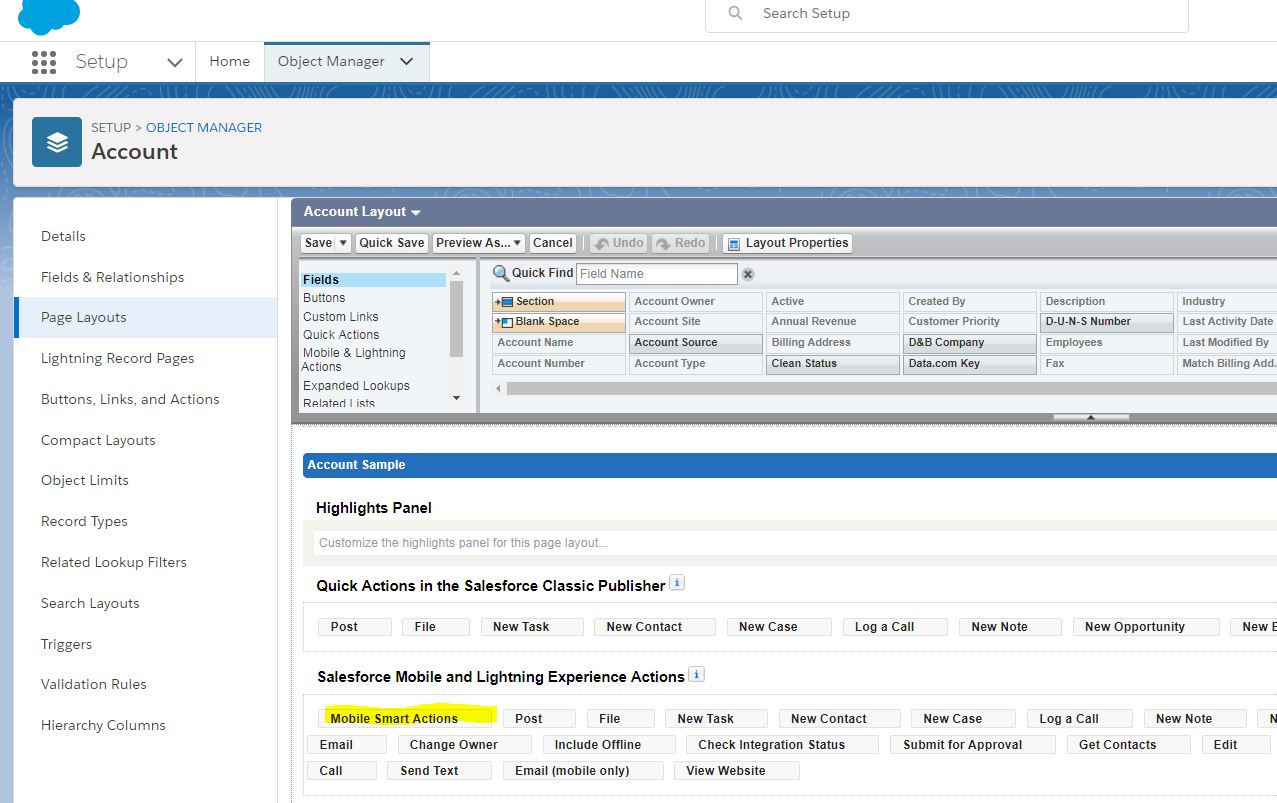
Task: Focus the Quick Find Field Name box
Action: (x=656, y=274)
